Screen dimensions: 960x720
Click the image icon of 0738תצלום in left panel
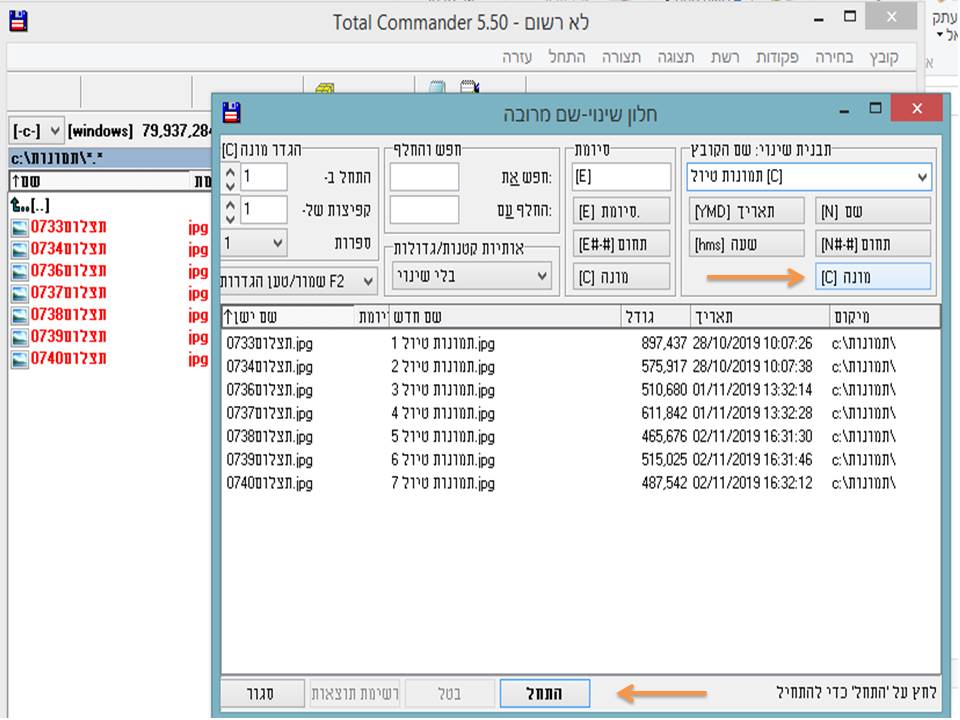click(x=20, y=315)
